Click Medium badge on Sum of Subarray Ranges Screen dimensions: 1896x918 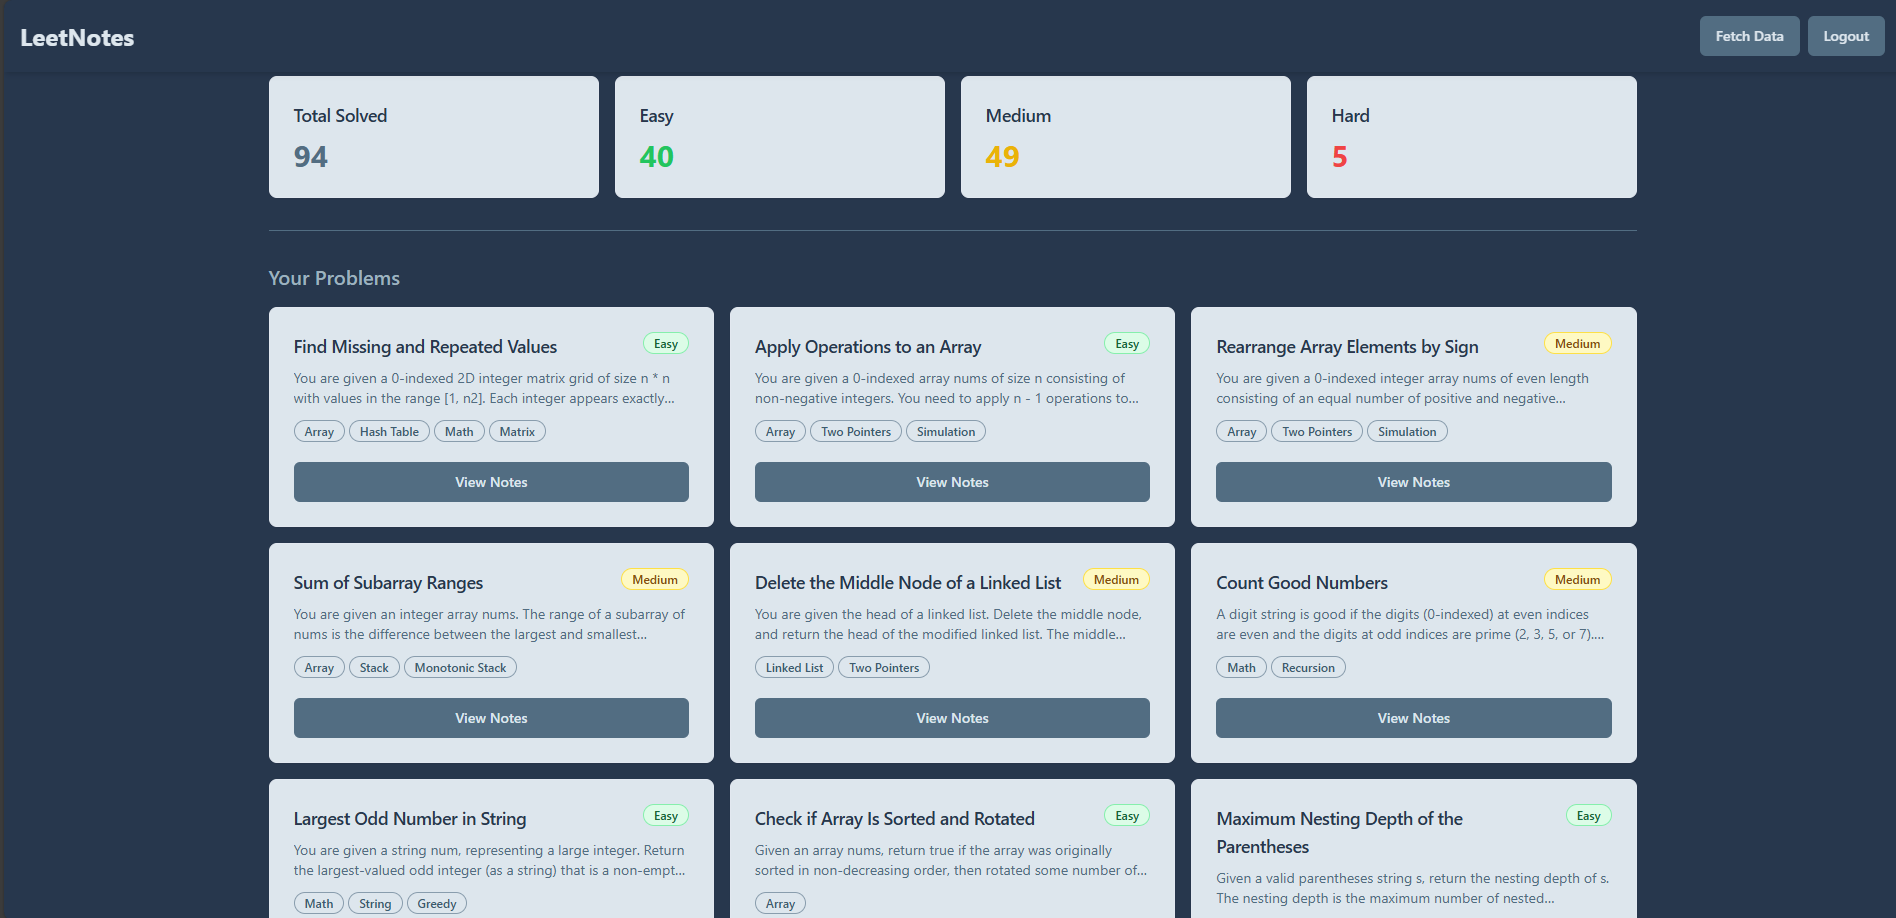[x=655, y=580]
